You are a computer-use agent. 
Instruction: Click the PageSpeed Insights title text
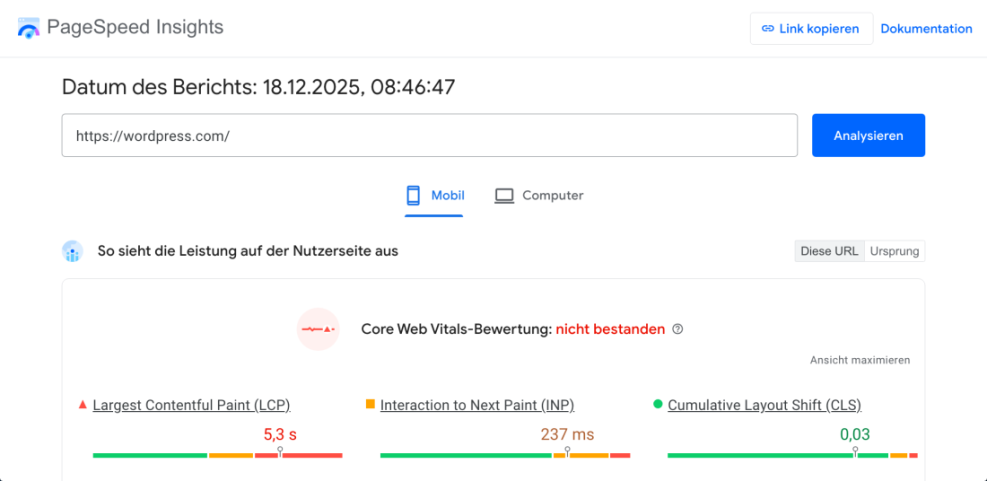click(x=135, y=28)
